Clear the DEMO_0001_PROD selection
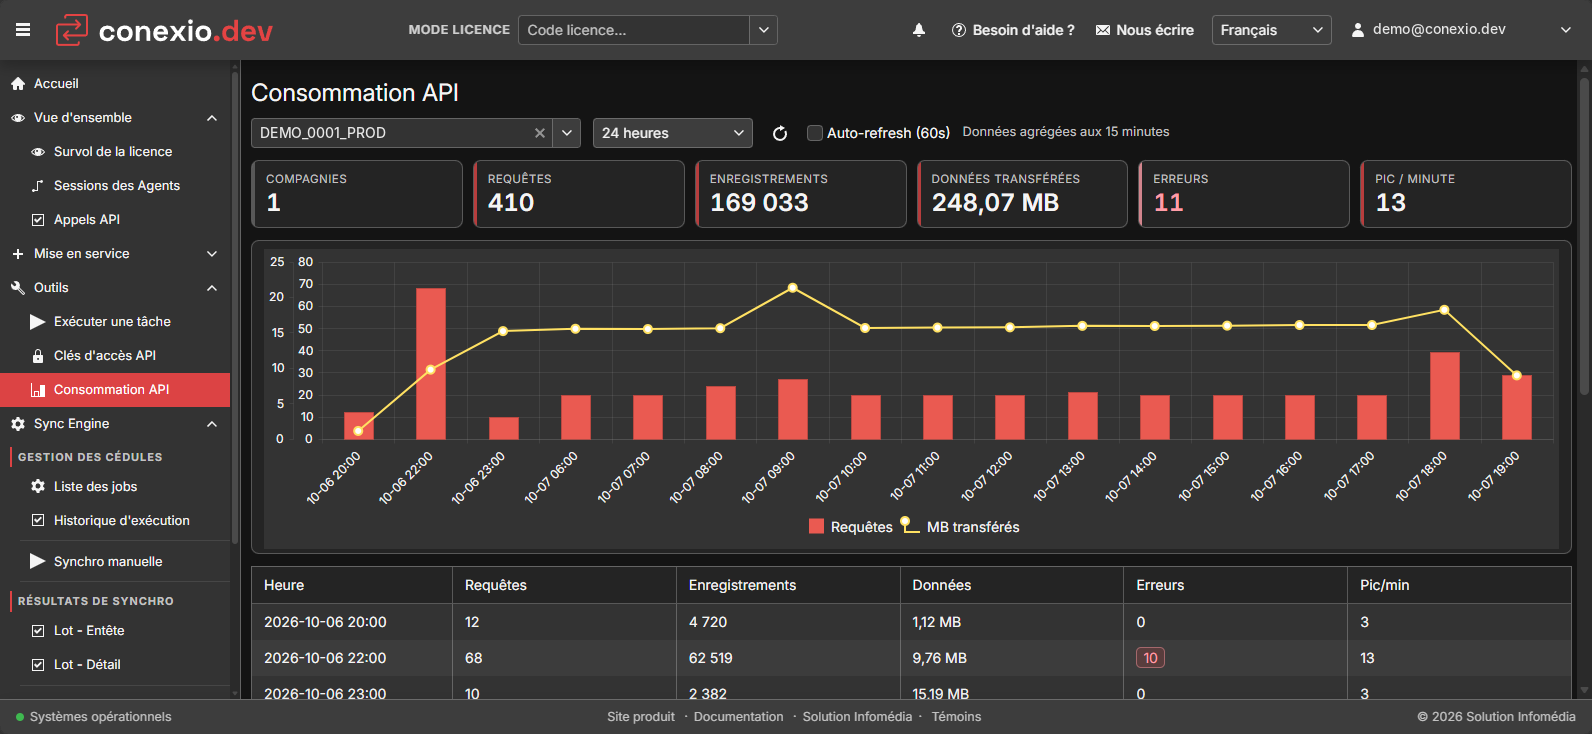The width and height of the screenshot is (1592, 734). pos(540,133)
